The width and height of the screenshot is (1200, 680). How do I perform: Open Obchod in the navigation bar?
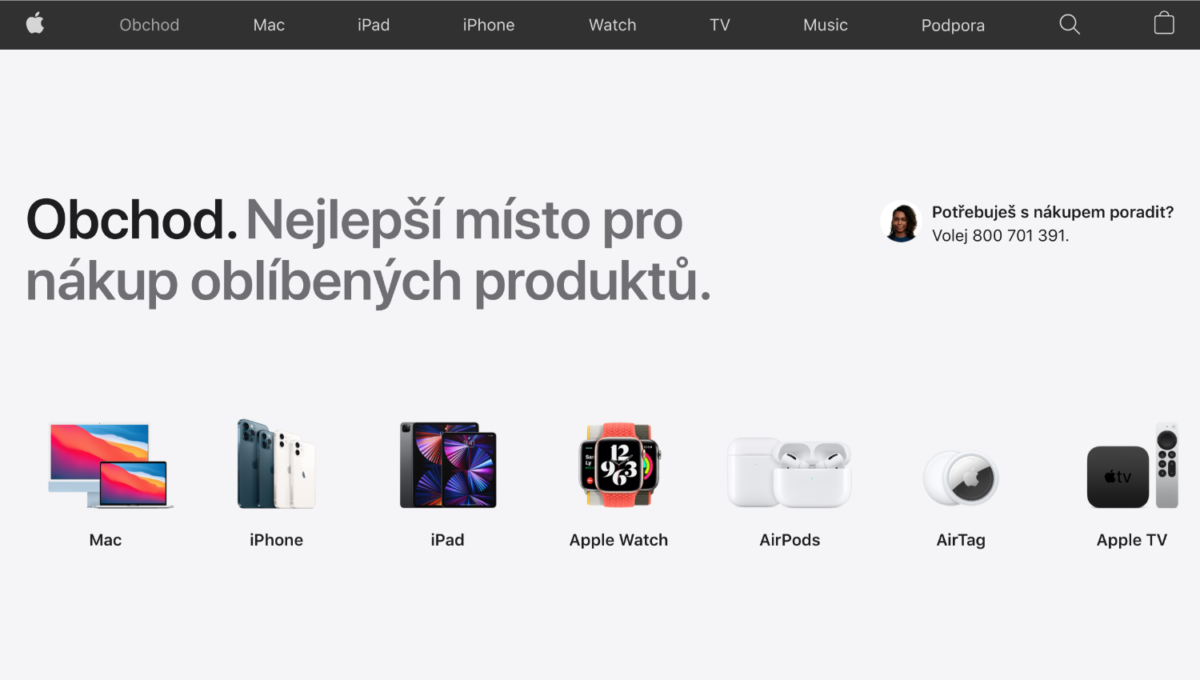click(149, 25)
